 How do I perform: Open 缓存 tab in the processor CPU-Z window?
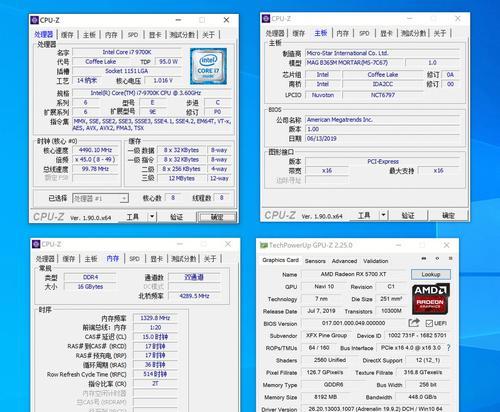pos(67,35)
